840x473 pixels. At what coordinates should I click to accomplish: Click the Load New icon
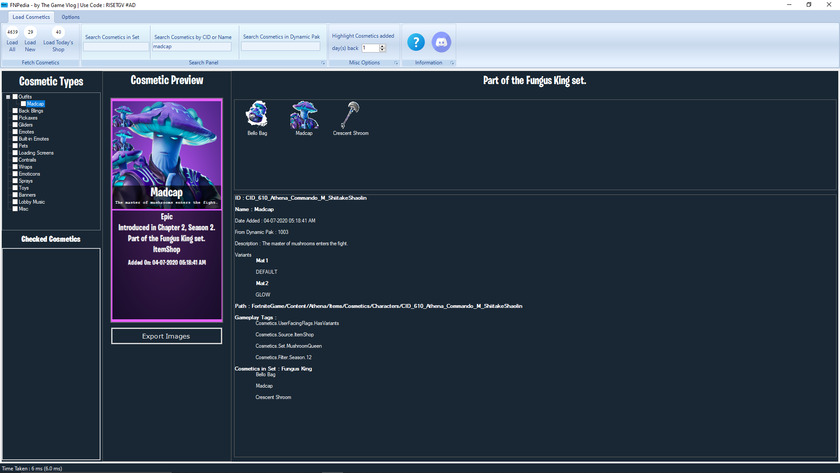point(31,33)
